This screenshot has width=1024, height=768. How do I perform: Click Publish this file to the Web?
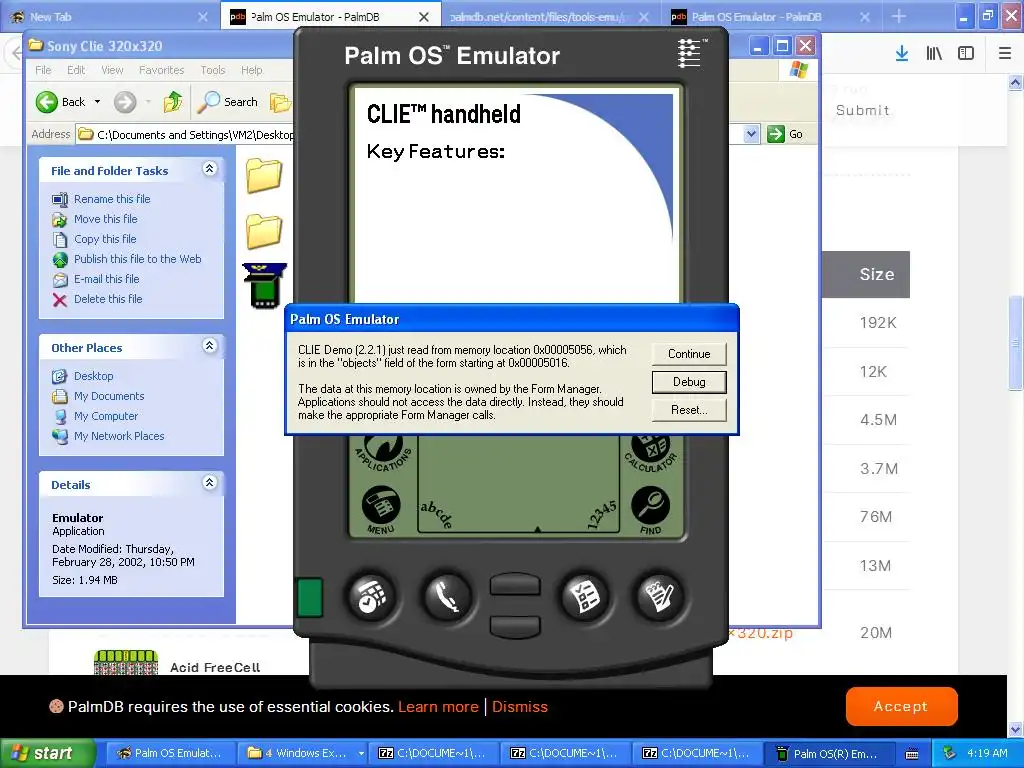137,259
